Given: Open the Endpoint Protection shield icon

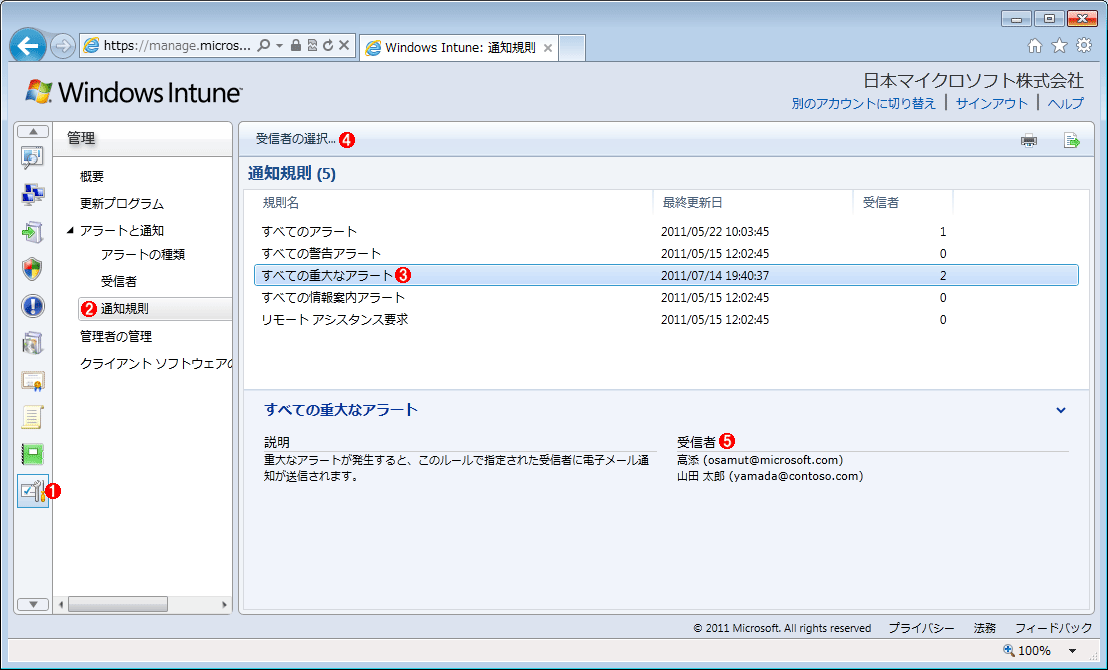Looking at the screenshot, I should coord(33,269).
